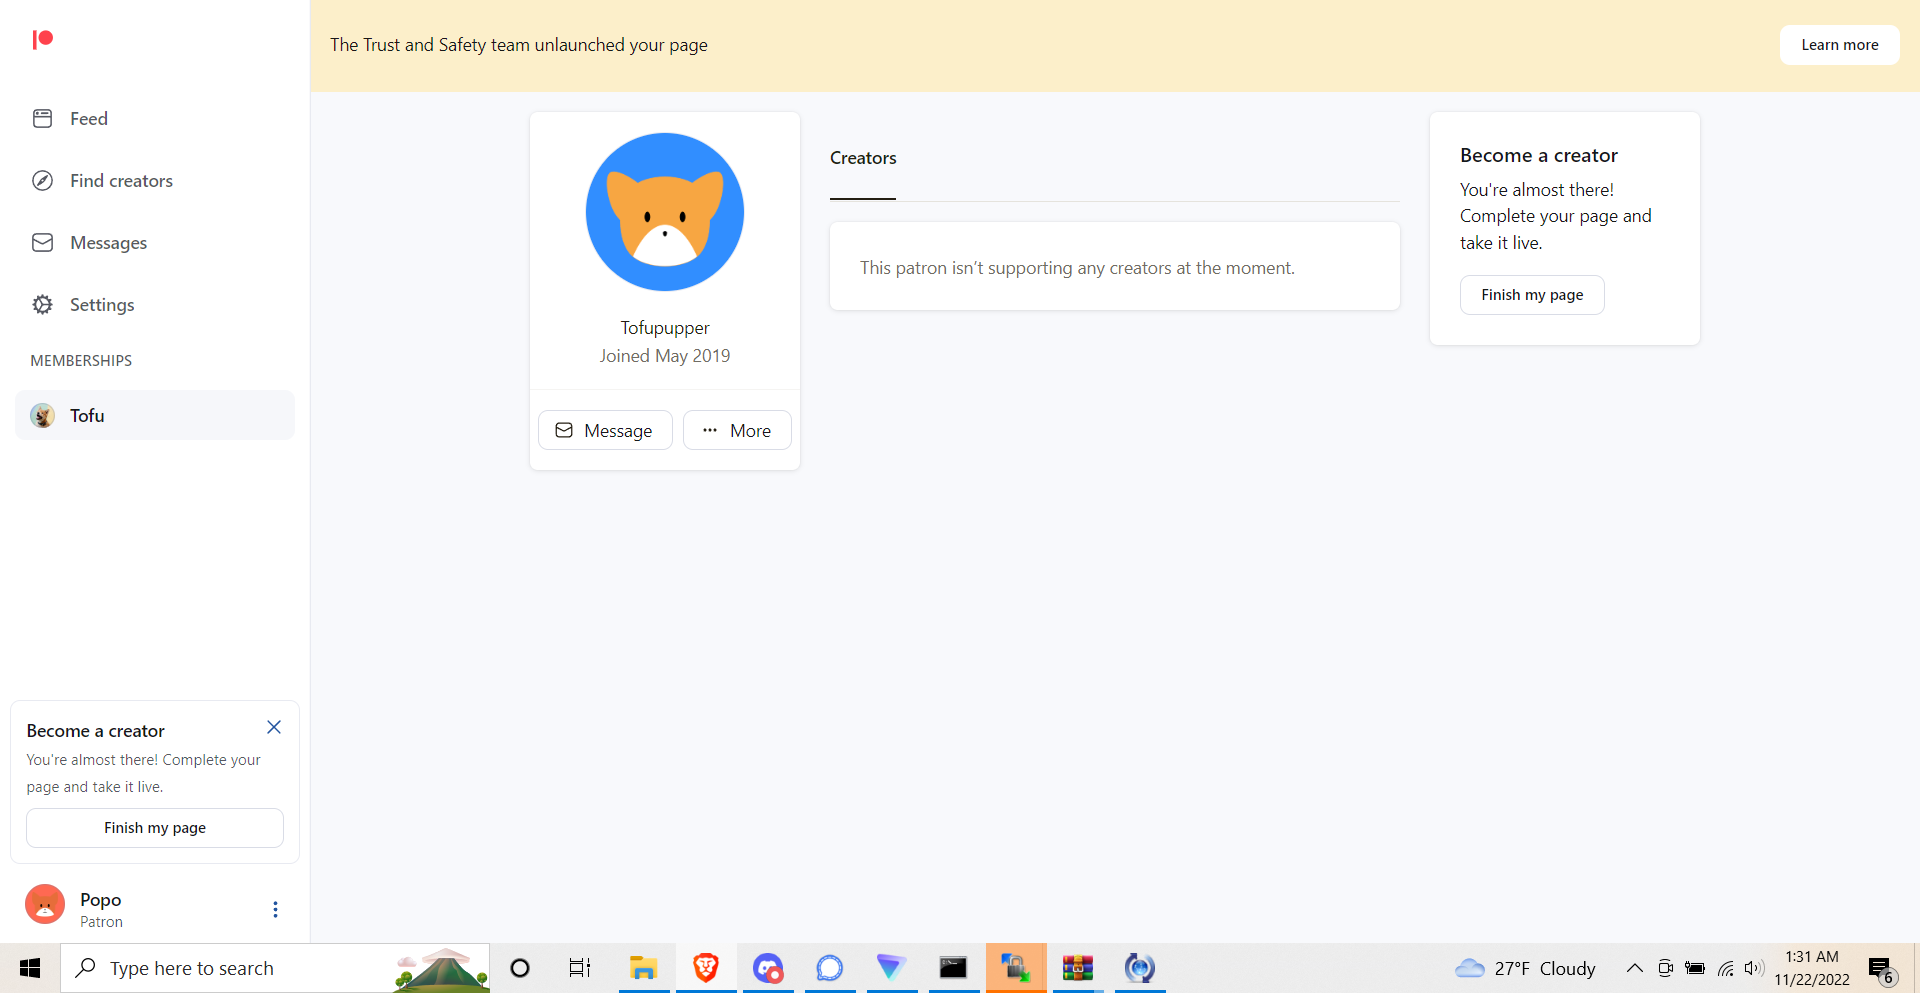Open the Windows Start menu

(30, 968)
